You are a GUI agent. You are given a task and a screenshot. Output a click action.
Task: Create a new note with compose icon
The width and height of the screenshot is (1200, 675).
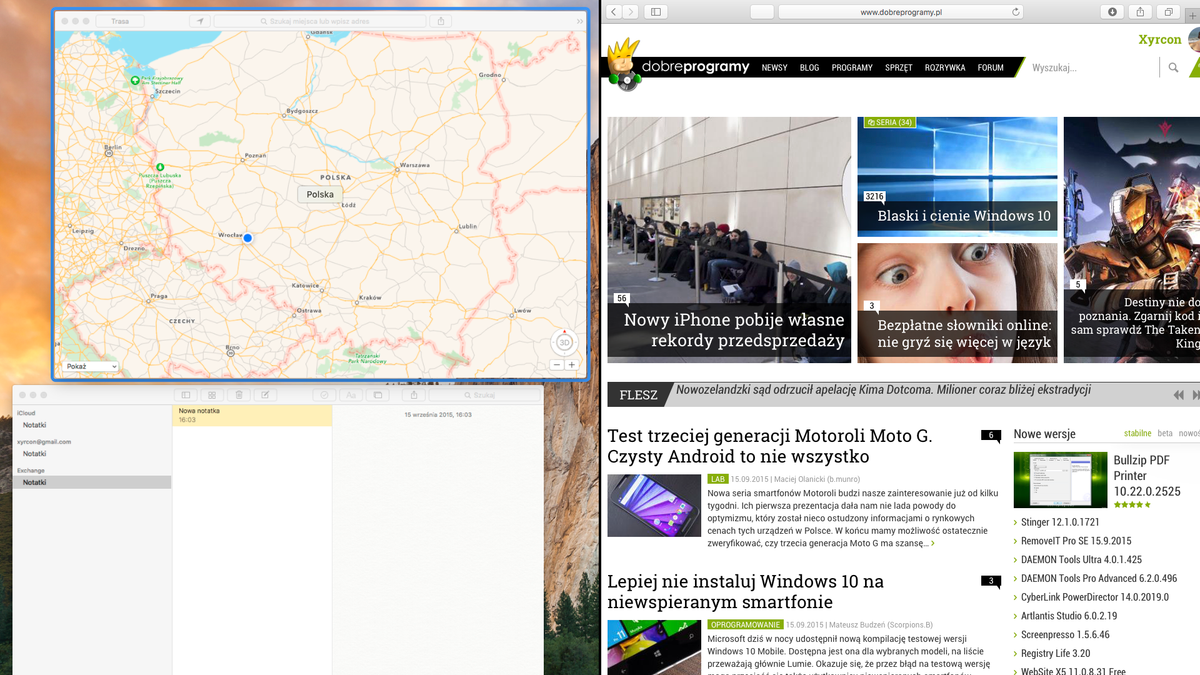tap(265, 395)
